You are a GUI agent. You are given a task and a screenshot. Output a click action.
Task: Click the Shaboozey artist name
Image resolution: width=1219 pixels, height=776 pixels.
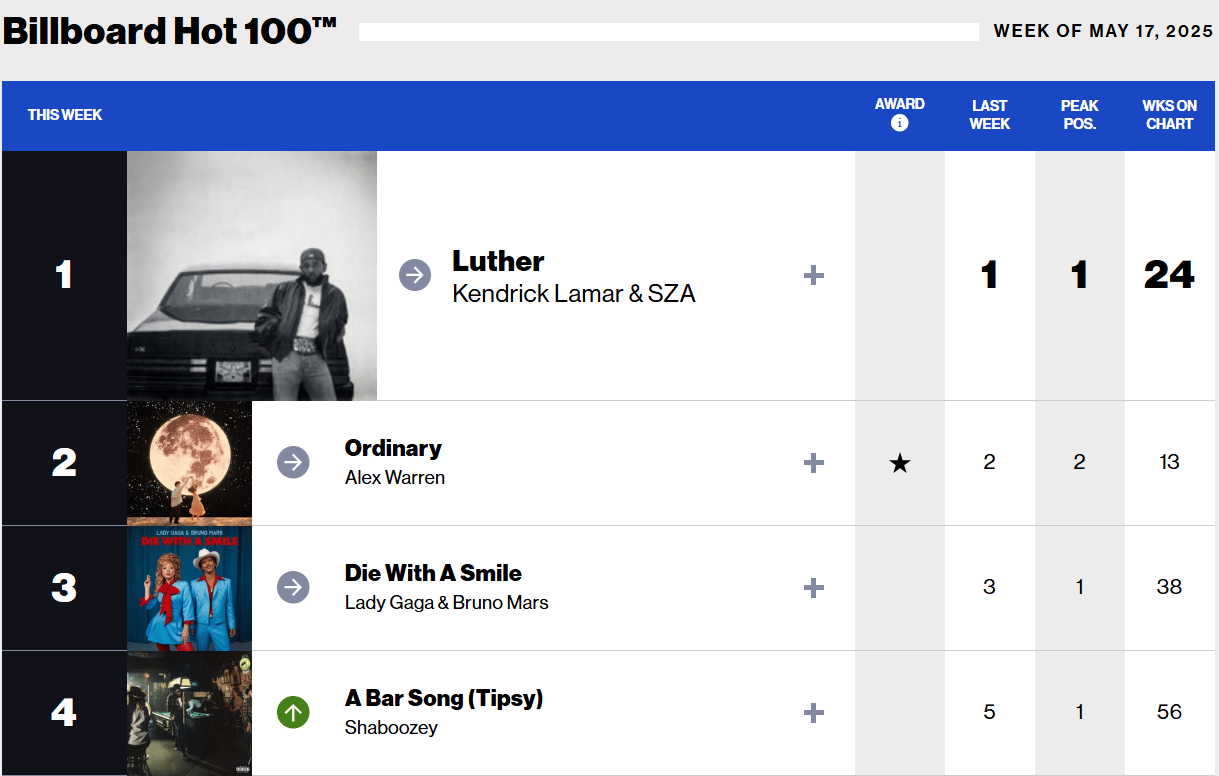[391, 728]
